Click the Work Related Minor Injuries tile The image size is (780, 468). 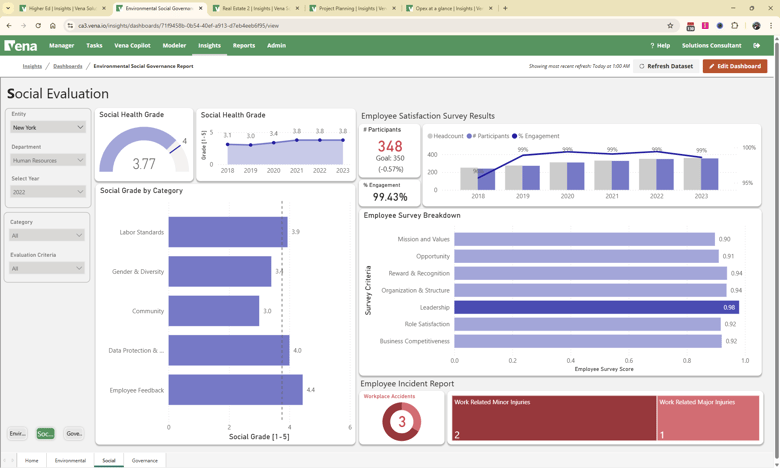click(553, 418)
